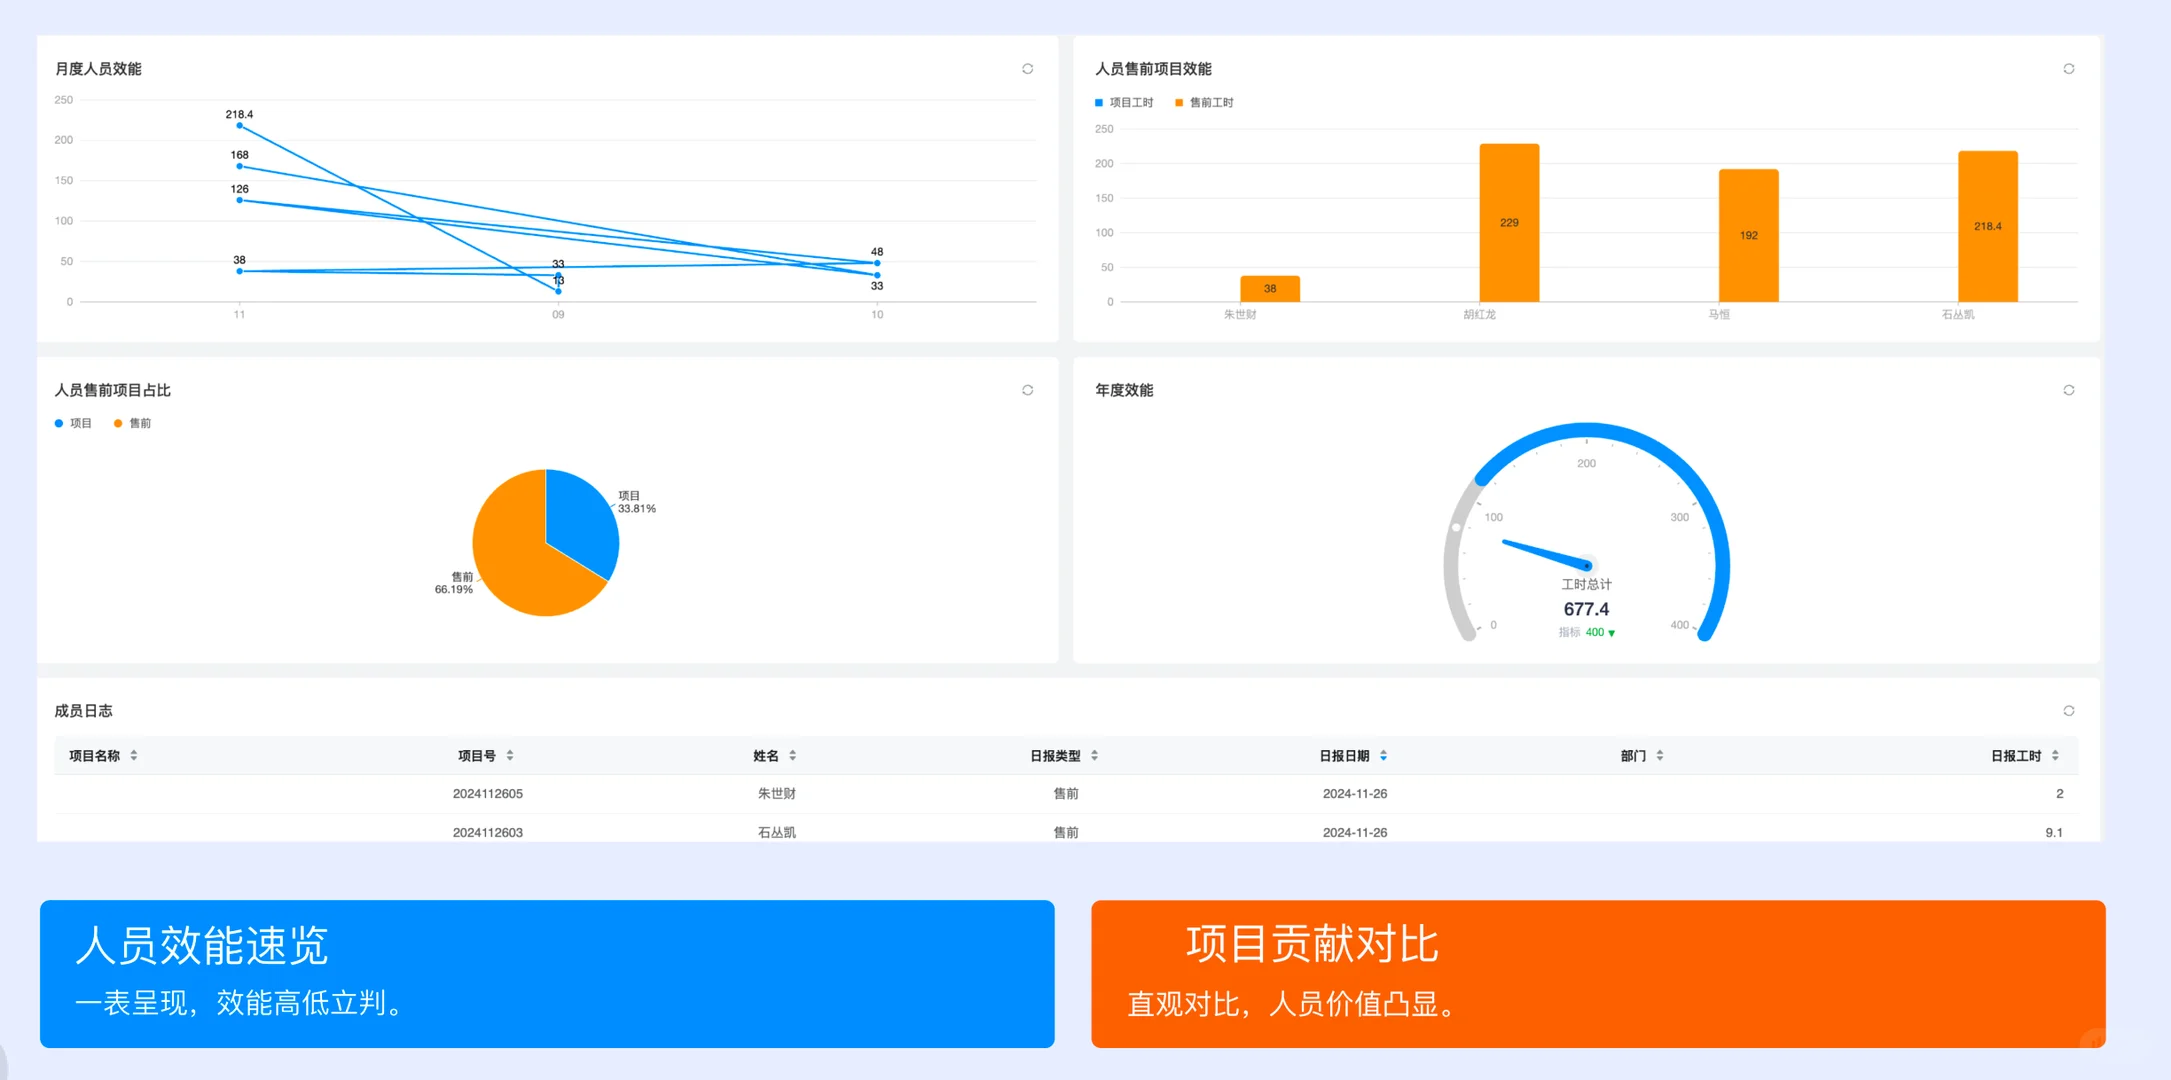Refresh the 月度人员效能 chart
Image resolution: width=2171 pixels, height=1080 pixels.
point(1027,68)
